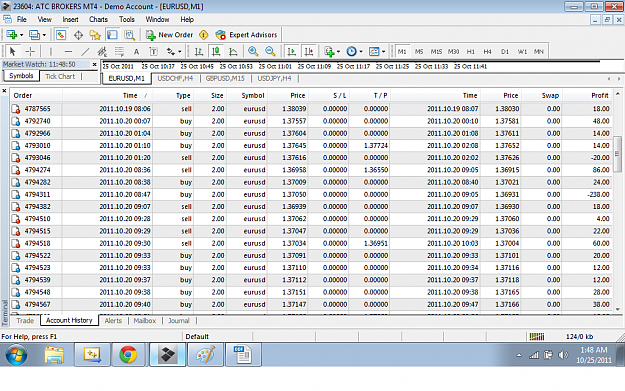Select the H4 timeframe
The image size is (625, 391).
click(x=487, y=51)
